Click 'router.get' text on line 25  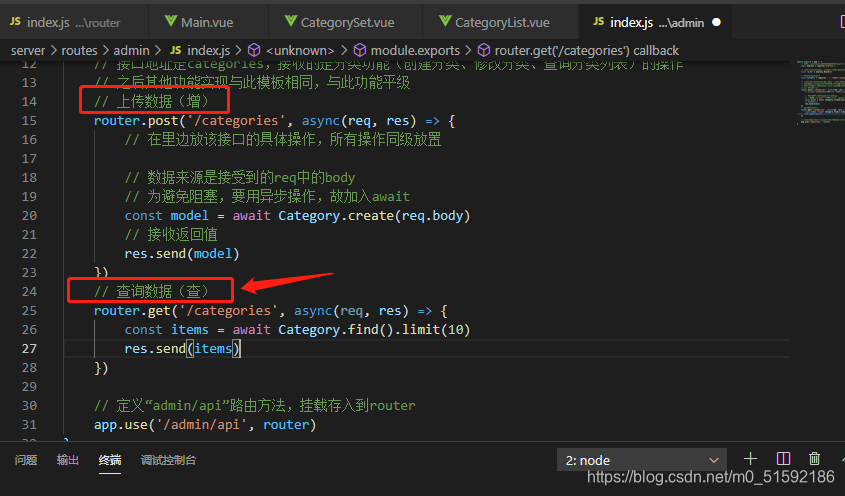(x=132, y=311)
